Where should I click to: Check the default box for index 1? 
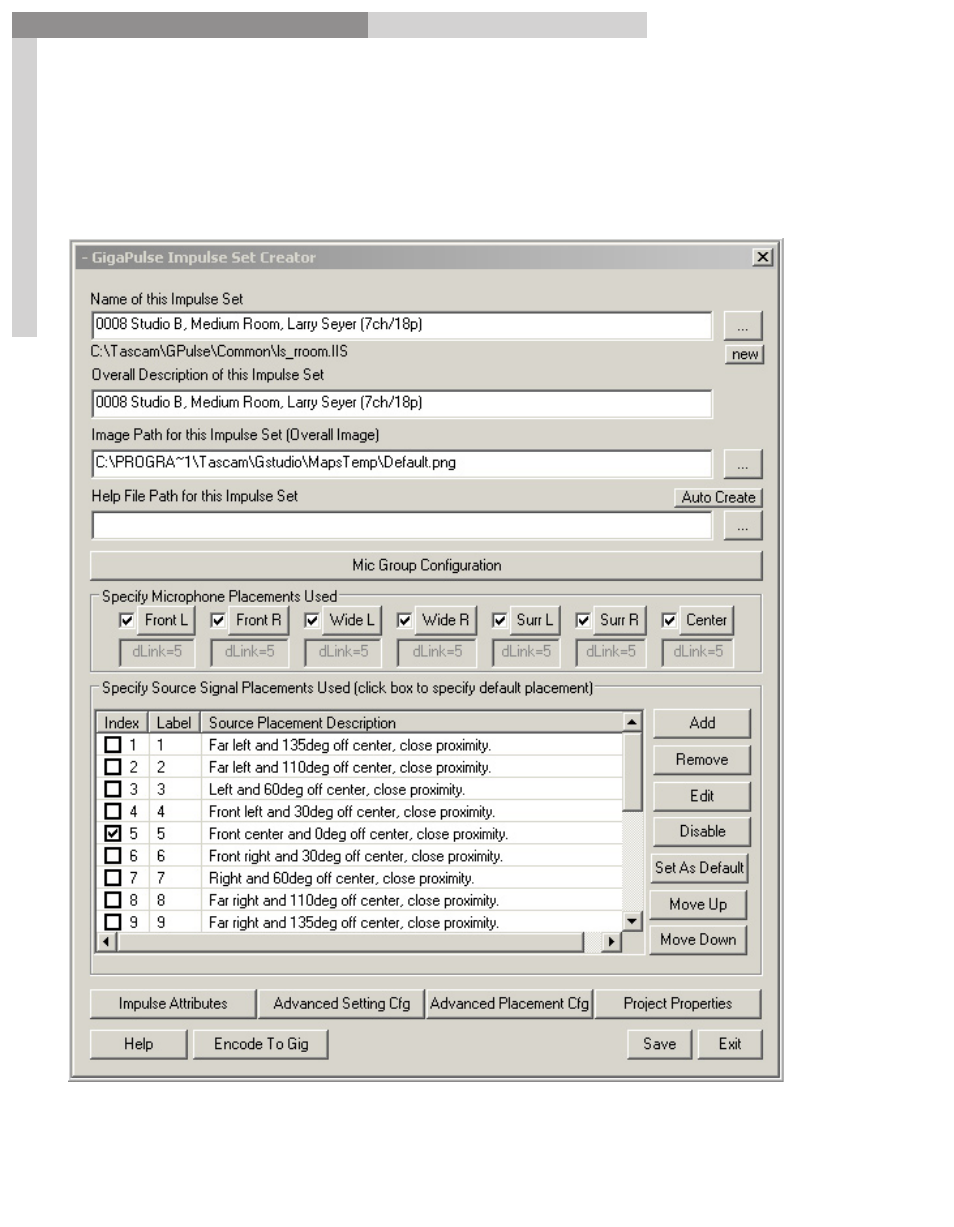tap(113, 745)
